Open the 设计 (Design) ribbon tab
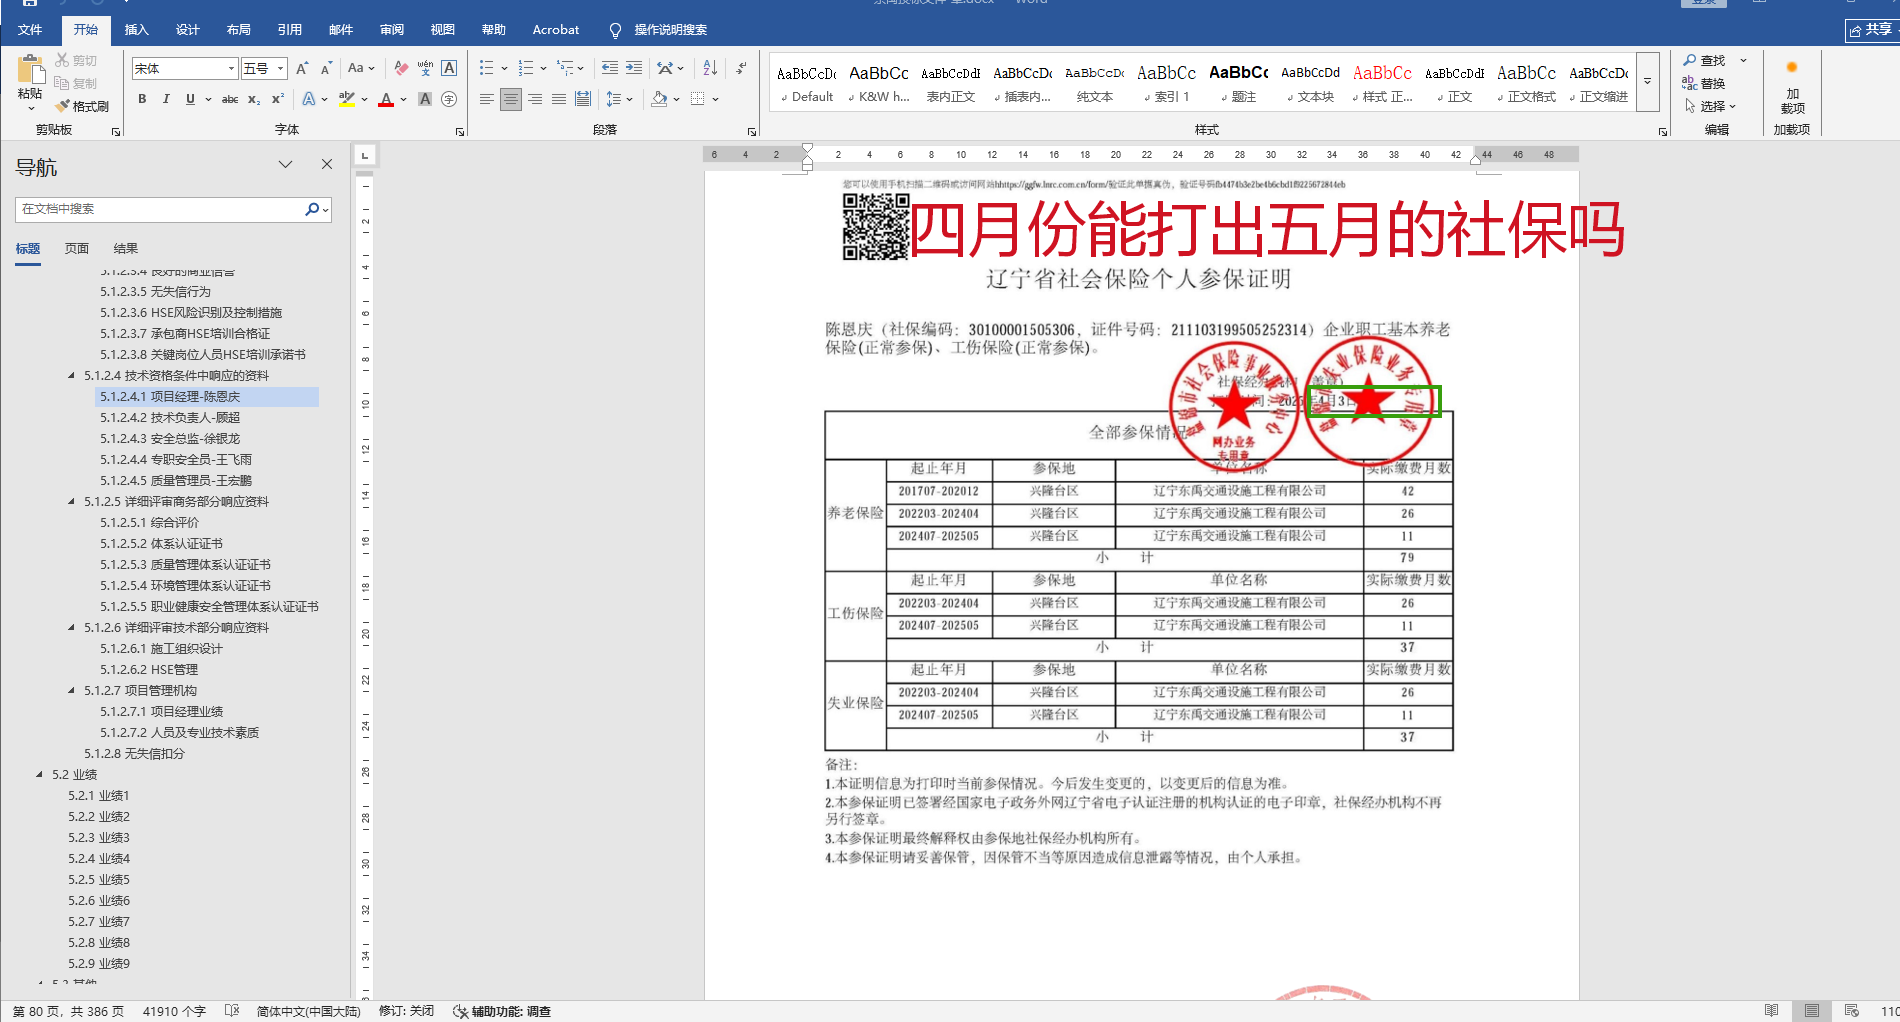 click(x=187, y=30)
